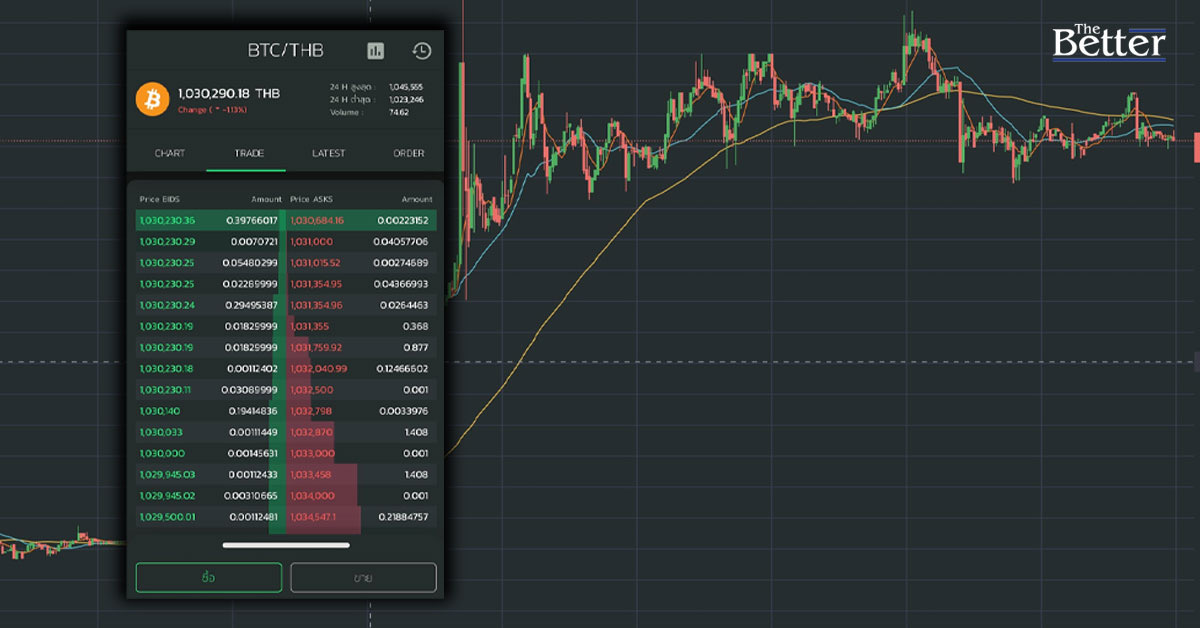Select the lowest bid 1,029,500.01
The image size is (1200, 628).
click(167, 517)
